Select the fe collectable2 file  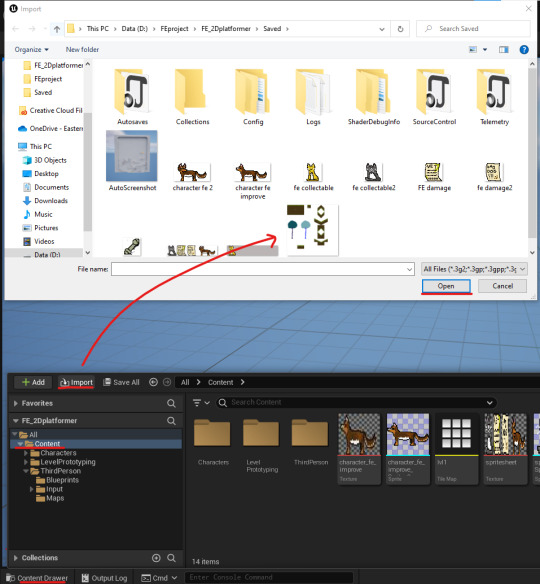374,177
